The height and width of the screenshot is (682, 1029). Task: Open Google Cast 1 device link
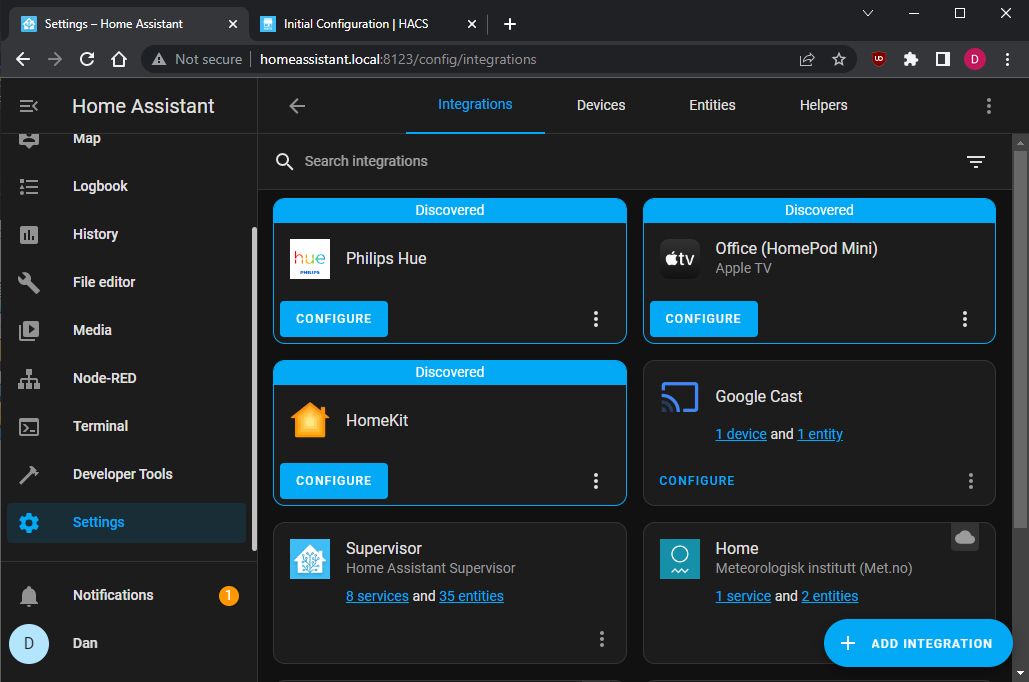pos(741,434)
